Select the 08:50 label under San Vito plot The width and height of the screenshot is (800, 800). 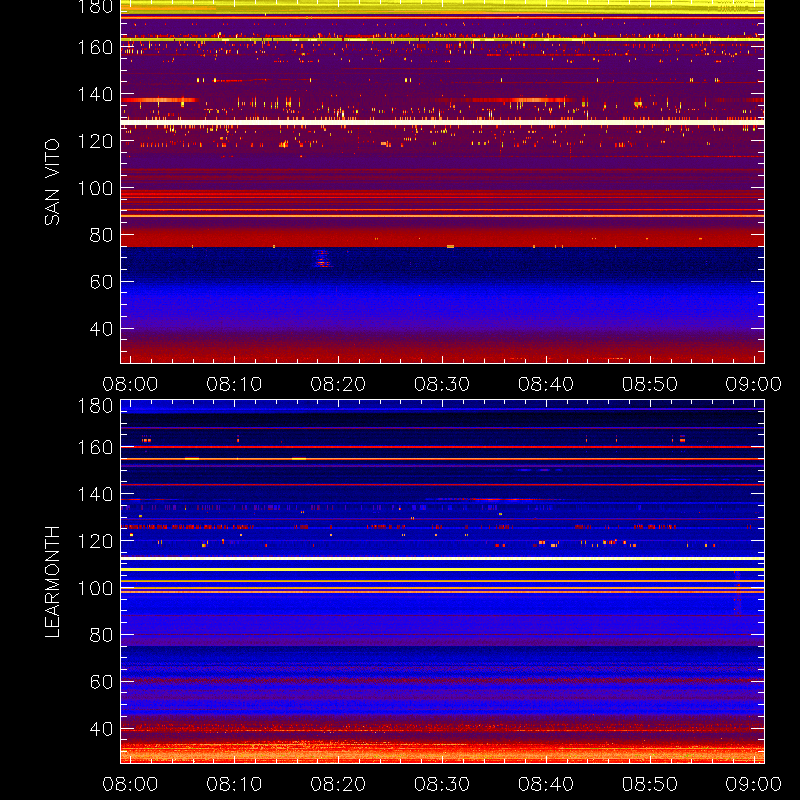(650, 384)
